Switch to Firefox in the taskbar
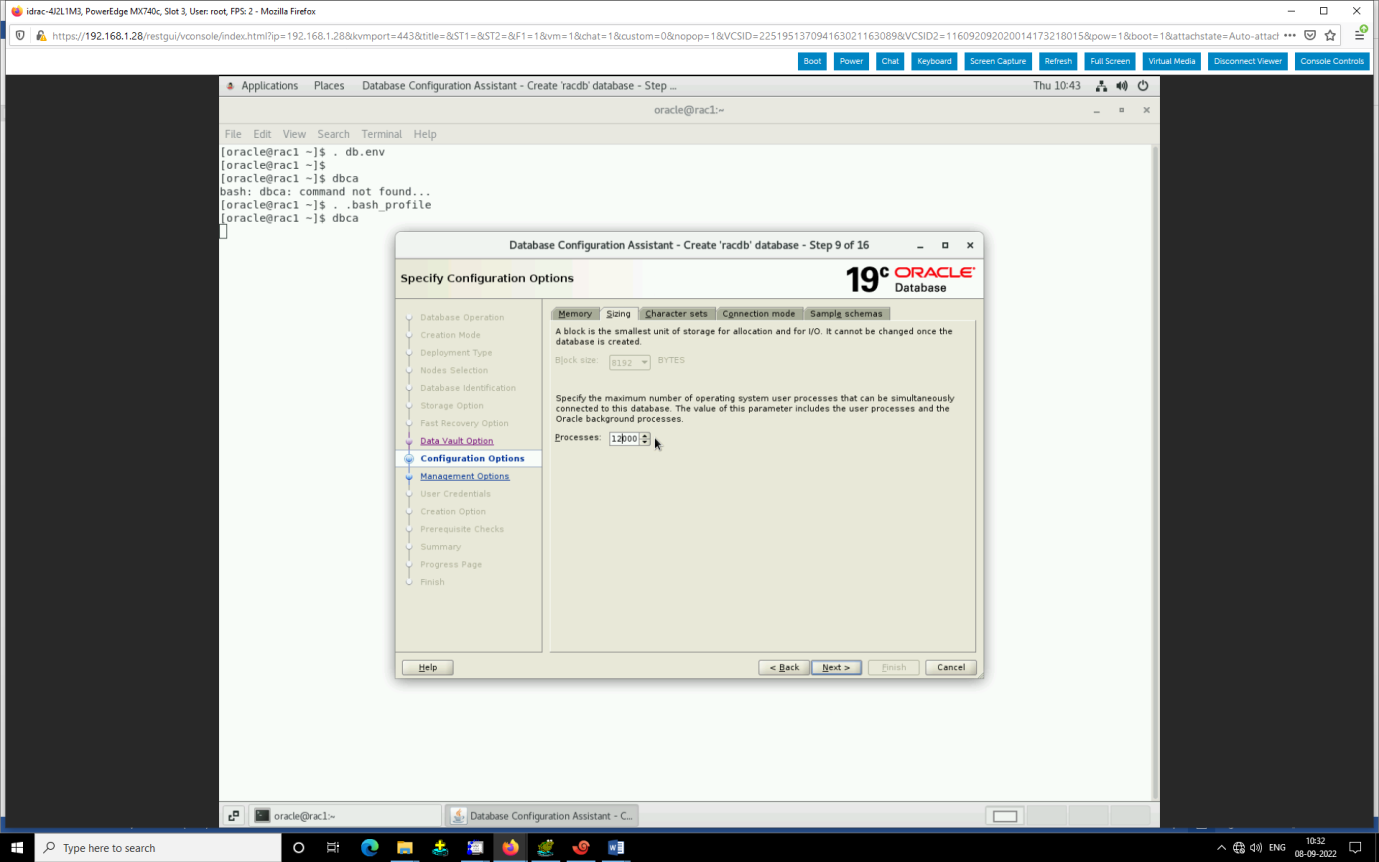Viewport: 1379px width, 862px height. click(510, 847)
